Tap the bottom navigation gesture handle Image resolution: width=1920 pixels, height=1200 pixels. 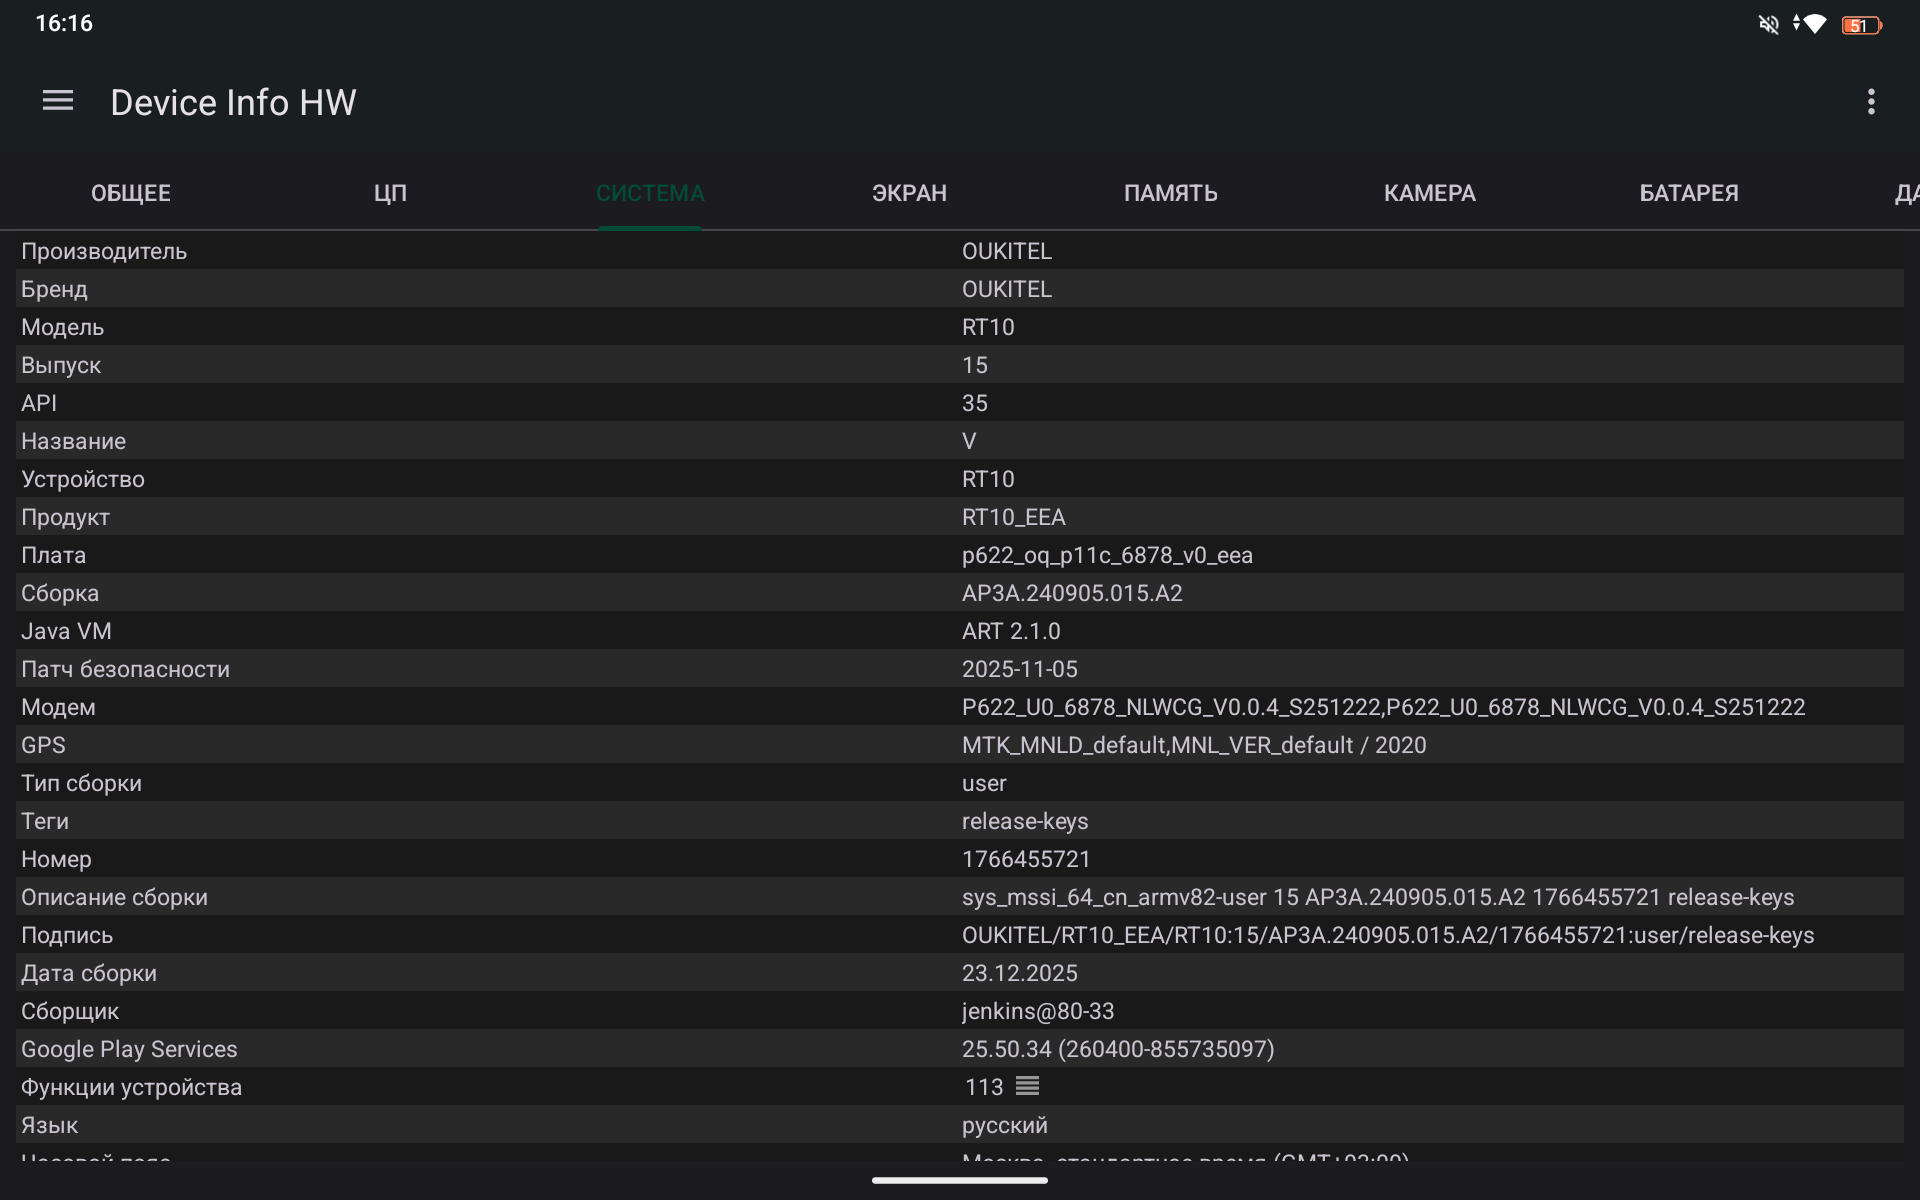pyautogui.click(x=959, y=1180)
